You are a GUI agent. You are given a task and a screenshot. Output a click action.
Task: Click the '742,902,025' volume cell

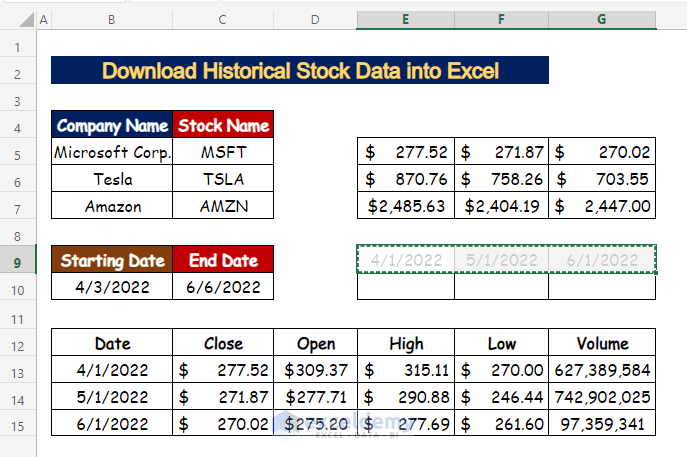pyautogui.click(x=602, y=397)
